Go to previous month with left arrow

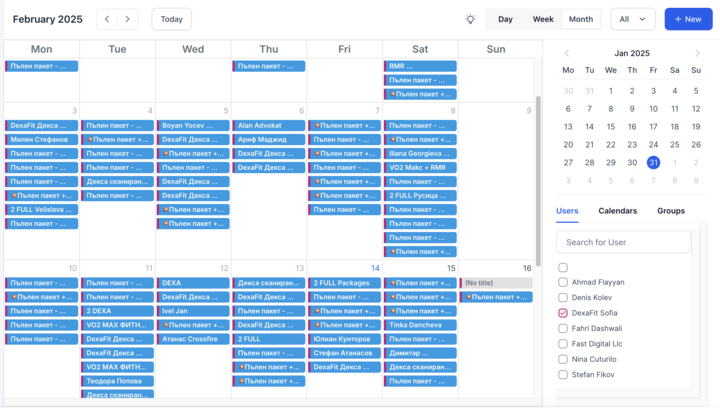(x=107, y=19)
